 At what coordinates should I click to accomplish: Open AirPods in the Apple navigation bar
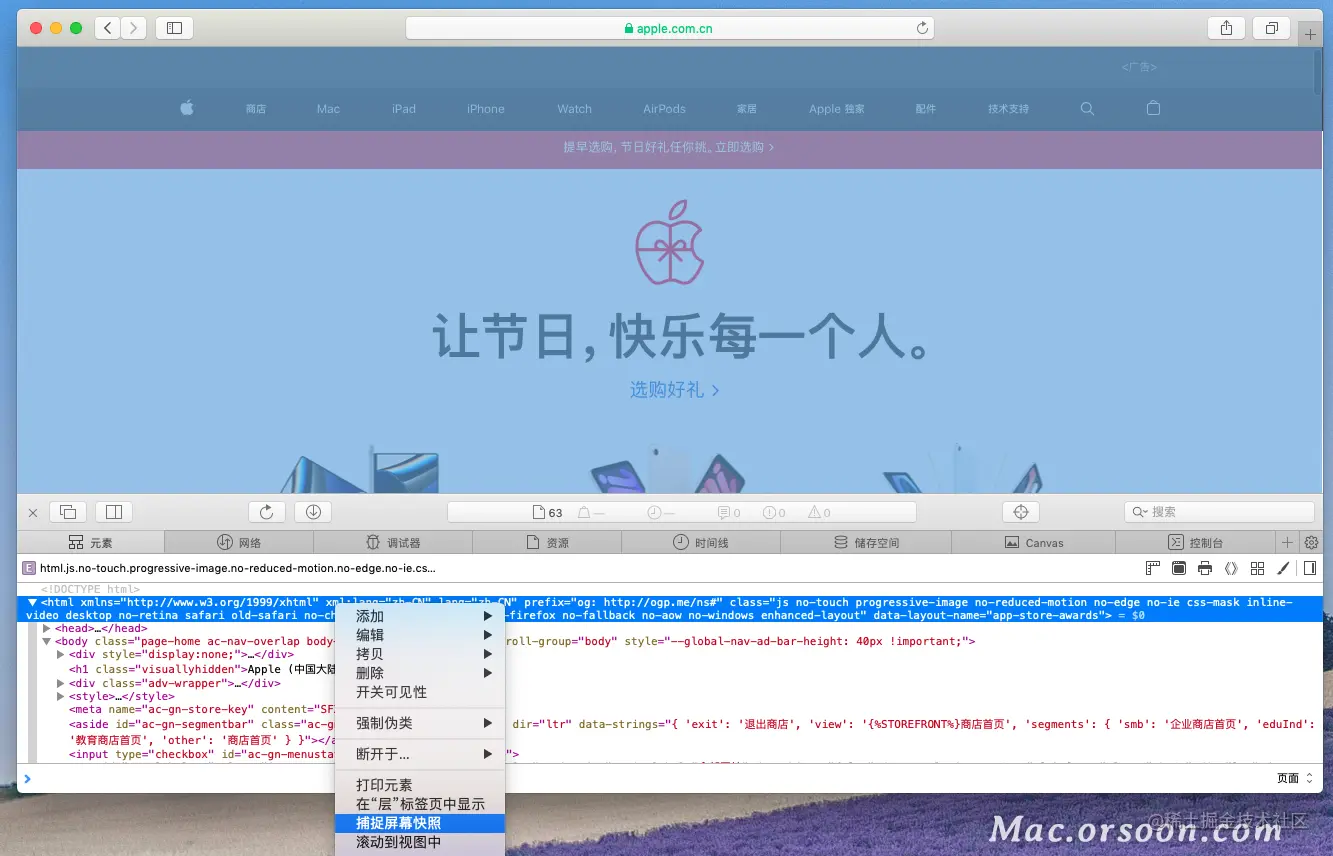(665, 109)
